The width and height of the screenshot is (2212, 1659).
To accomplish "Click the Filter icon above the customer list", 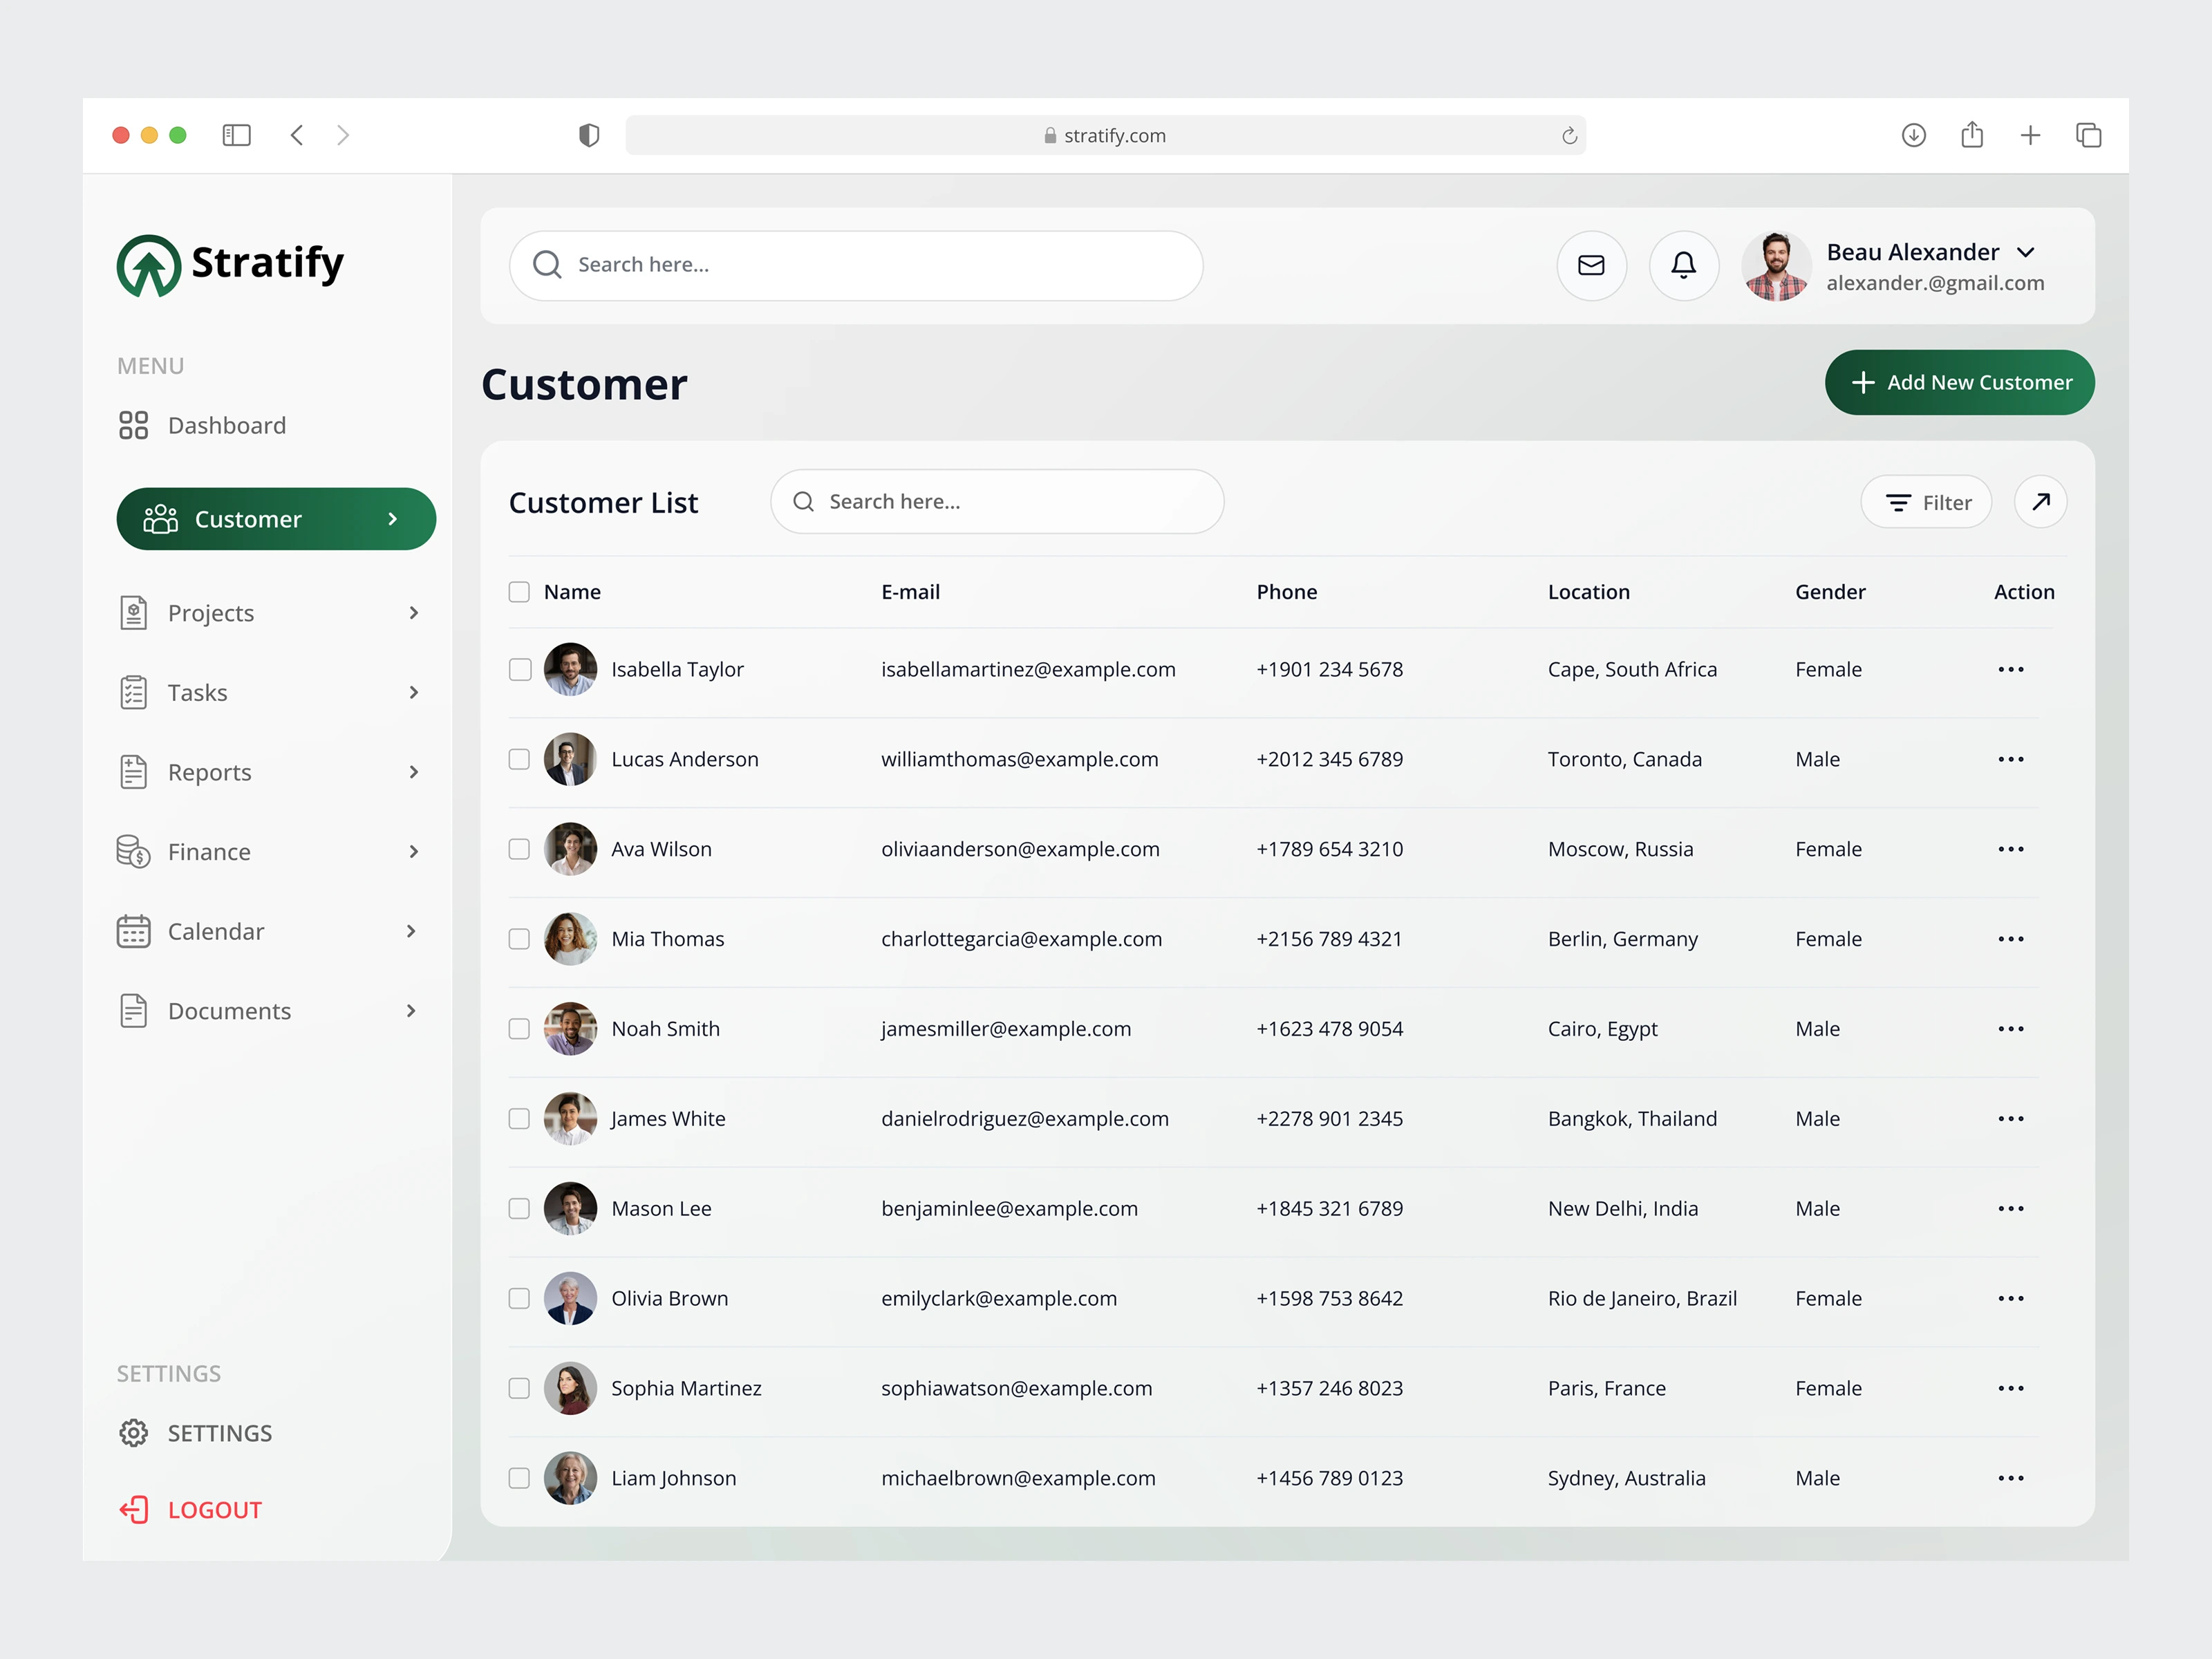I will click(x=1899, y=502).
